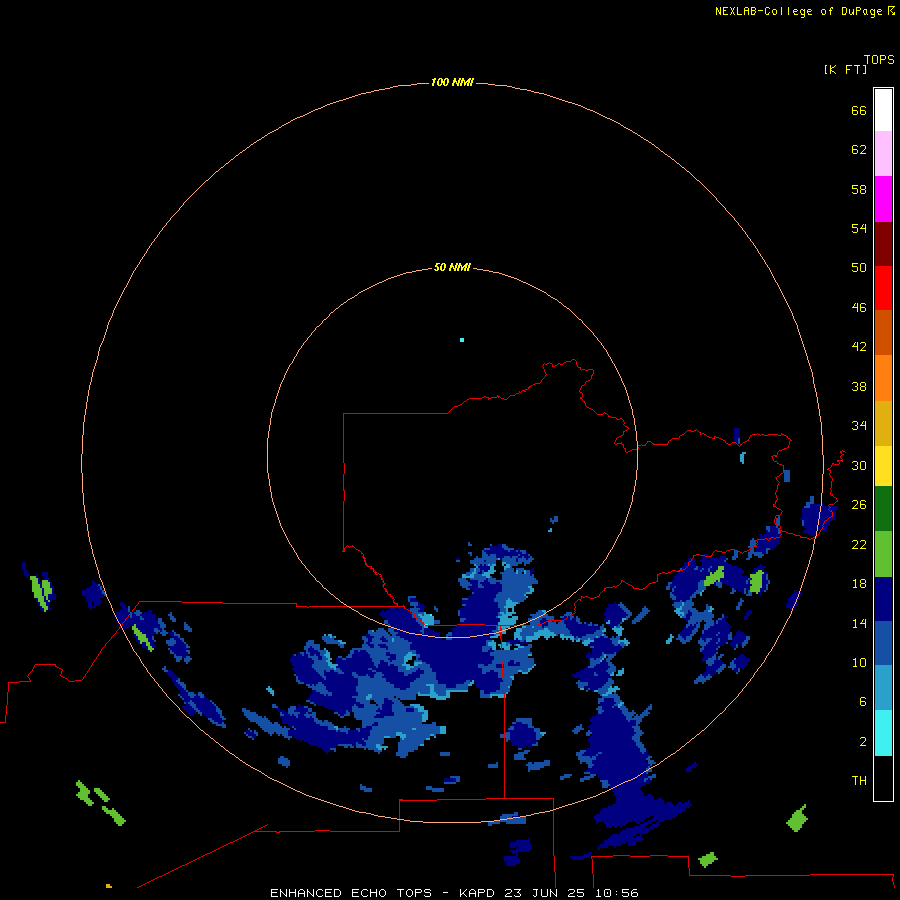Click the dark green legend swatch near 26
Screen dimensions: 900x900
883,509
